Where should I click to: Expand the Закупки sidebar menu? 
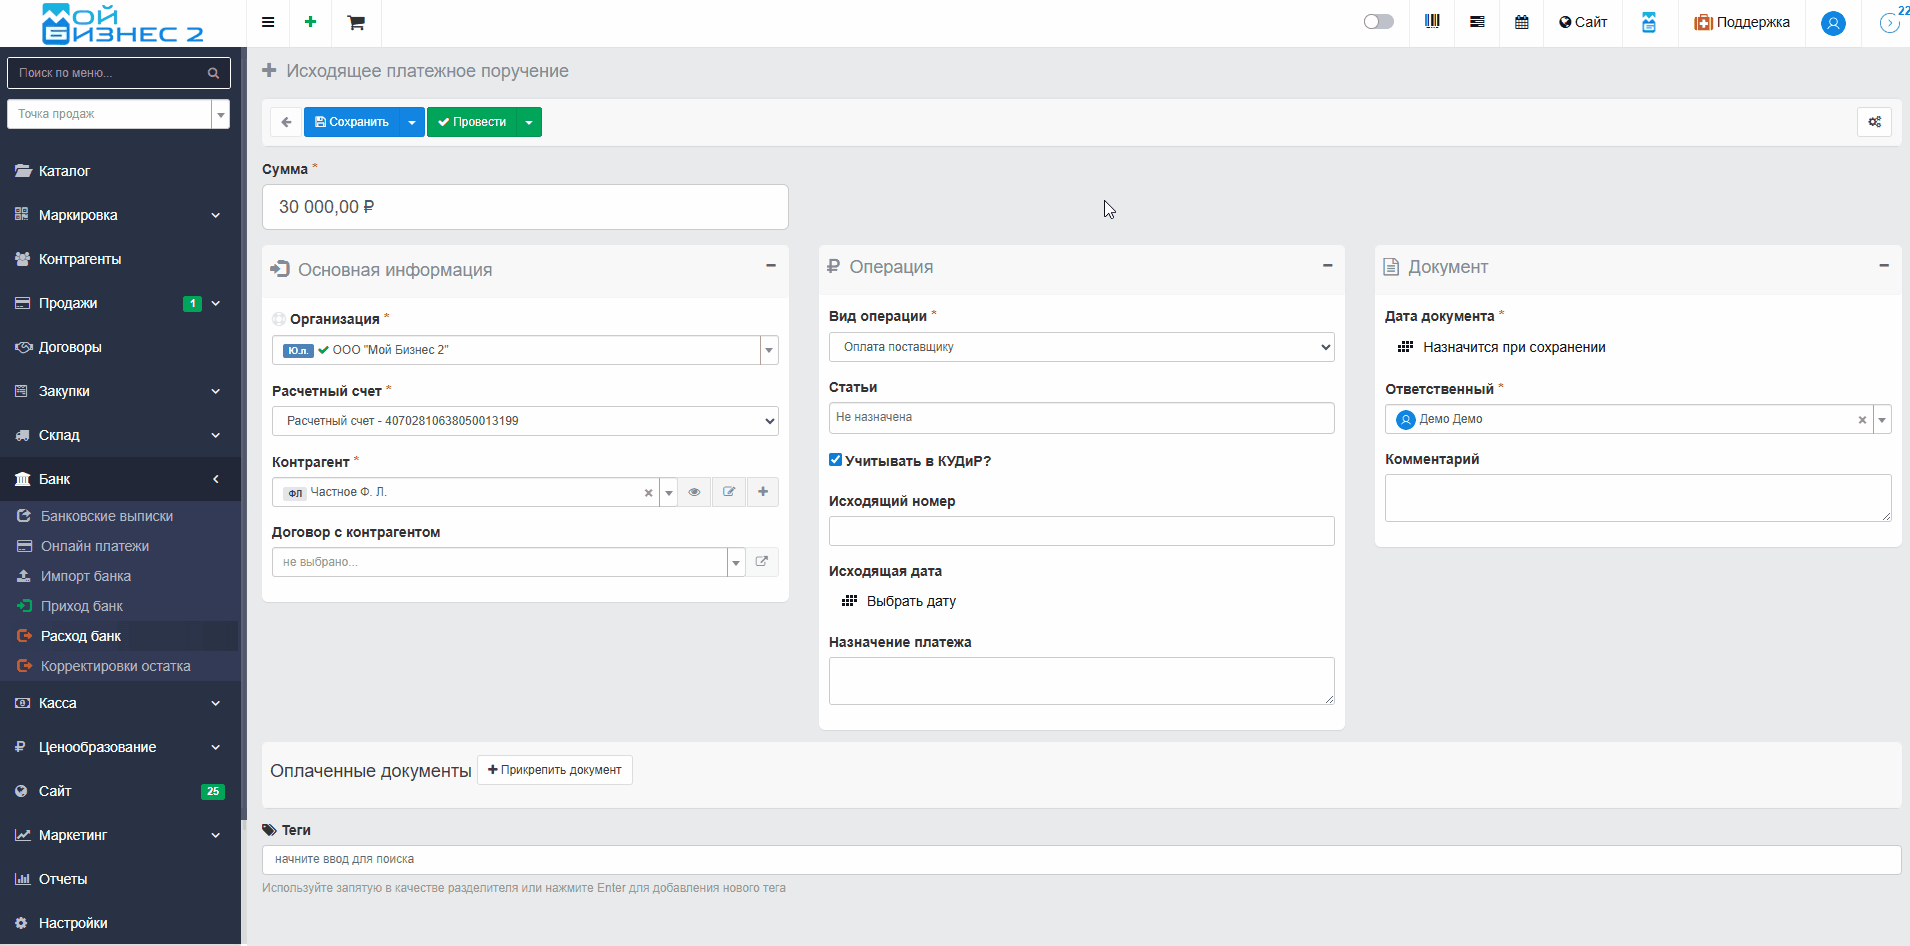(x=118, y=391)
